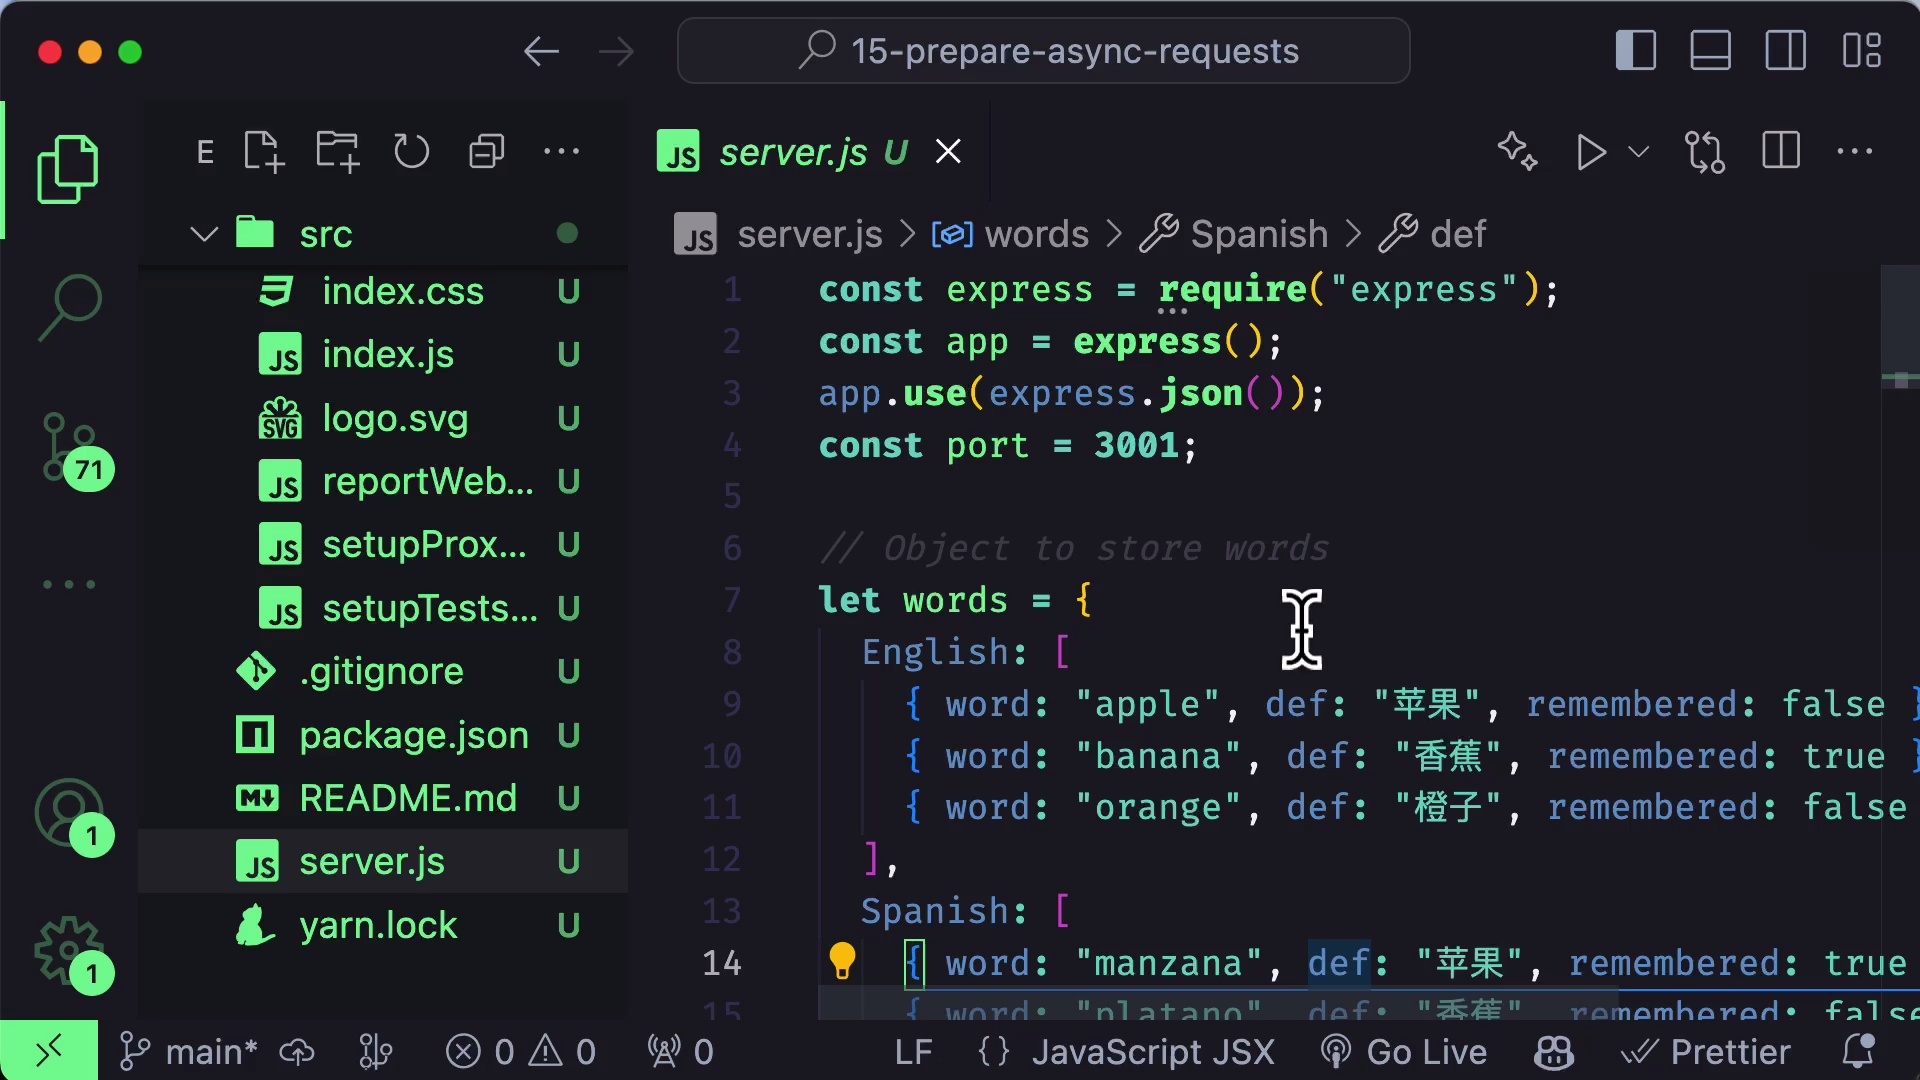This screenshot has width=1920, height=1080.
Task: Show code actions lightbulb on line 14
Action: pyautogui.click(x=842, y=961)
